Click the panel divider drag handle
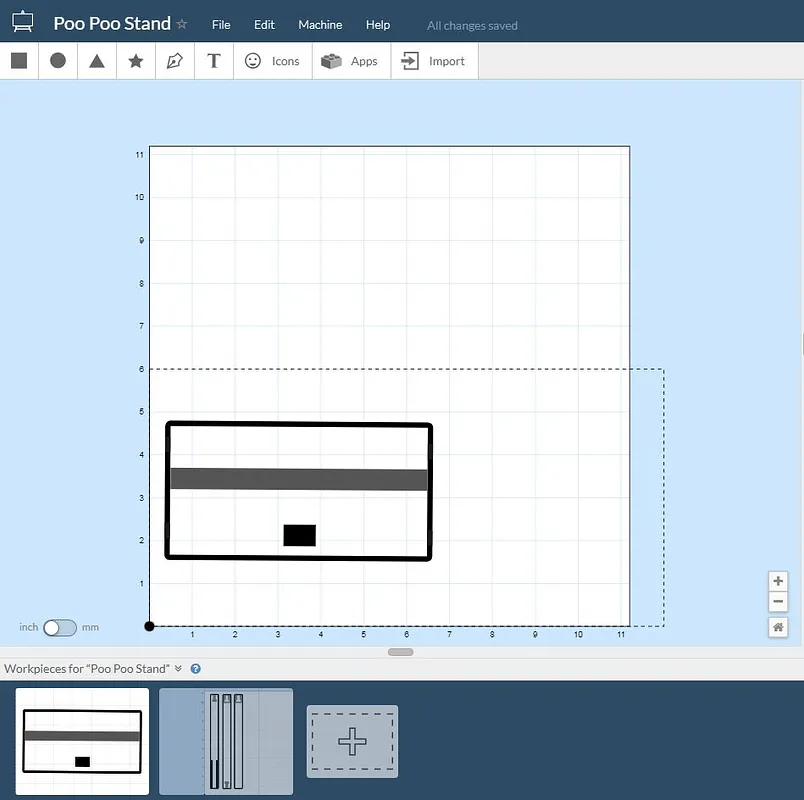Viewport: 804px width, 800px height. [x=401, y=652]
